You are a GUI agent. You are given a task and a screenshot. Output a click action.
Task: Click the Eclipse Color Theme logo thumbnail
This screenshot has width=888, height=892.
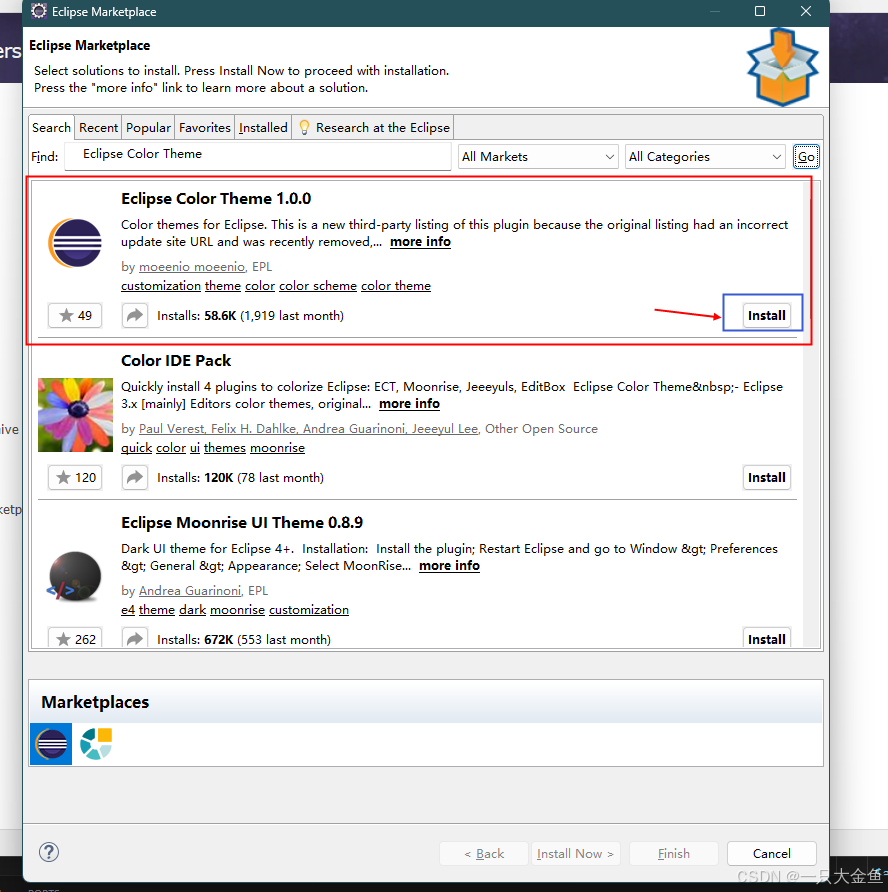pyautogui.click(x=75, y=243)
